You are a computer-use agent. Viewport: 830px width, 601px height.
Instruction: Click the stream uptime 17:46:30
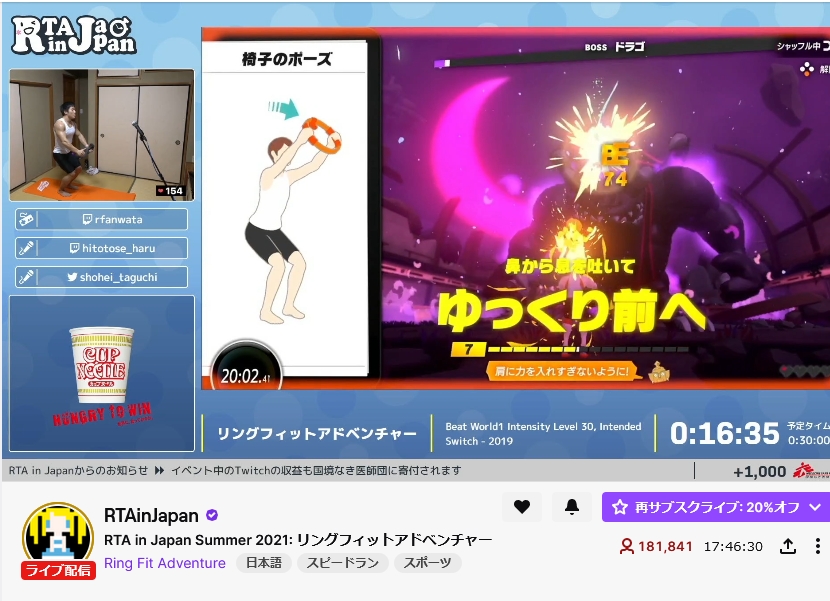coord(733,546)
